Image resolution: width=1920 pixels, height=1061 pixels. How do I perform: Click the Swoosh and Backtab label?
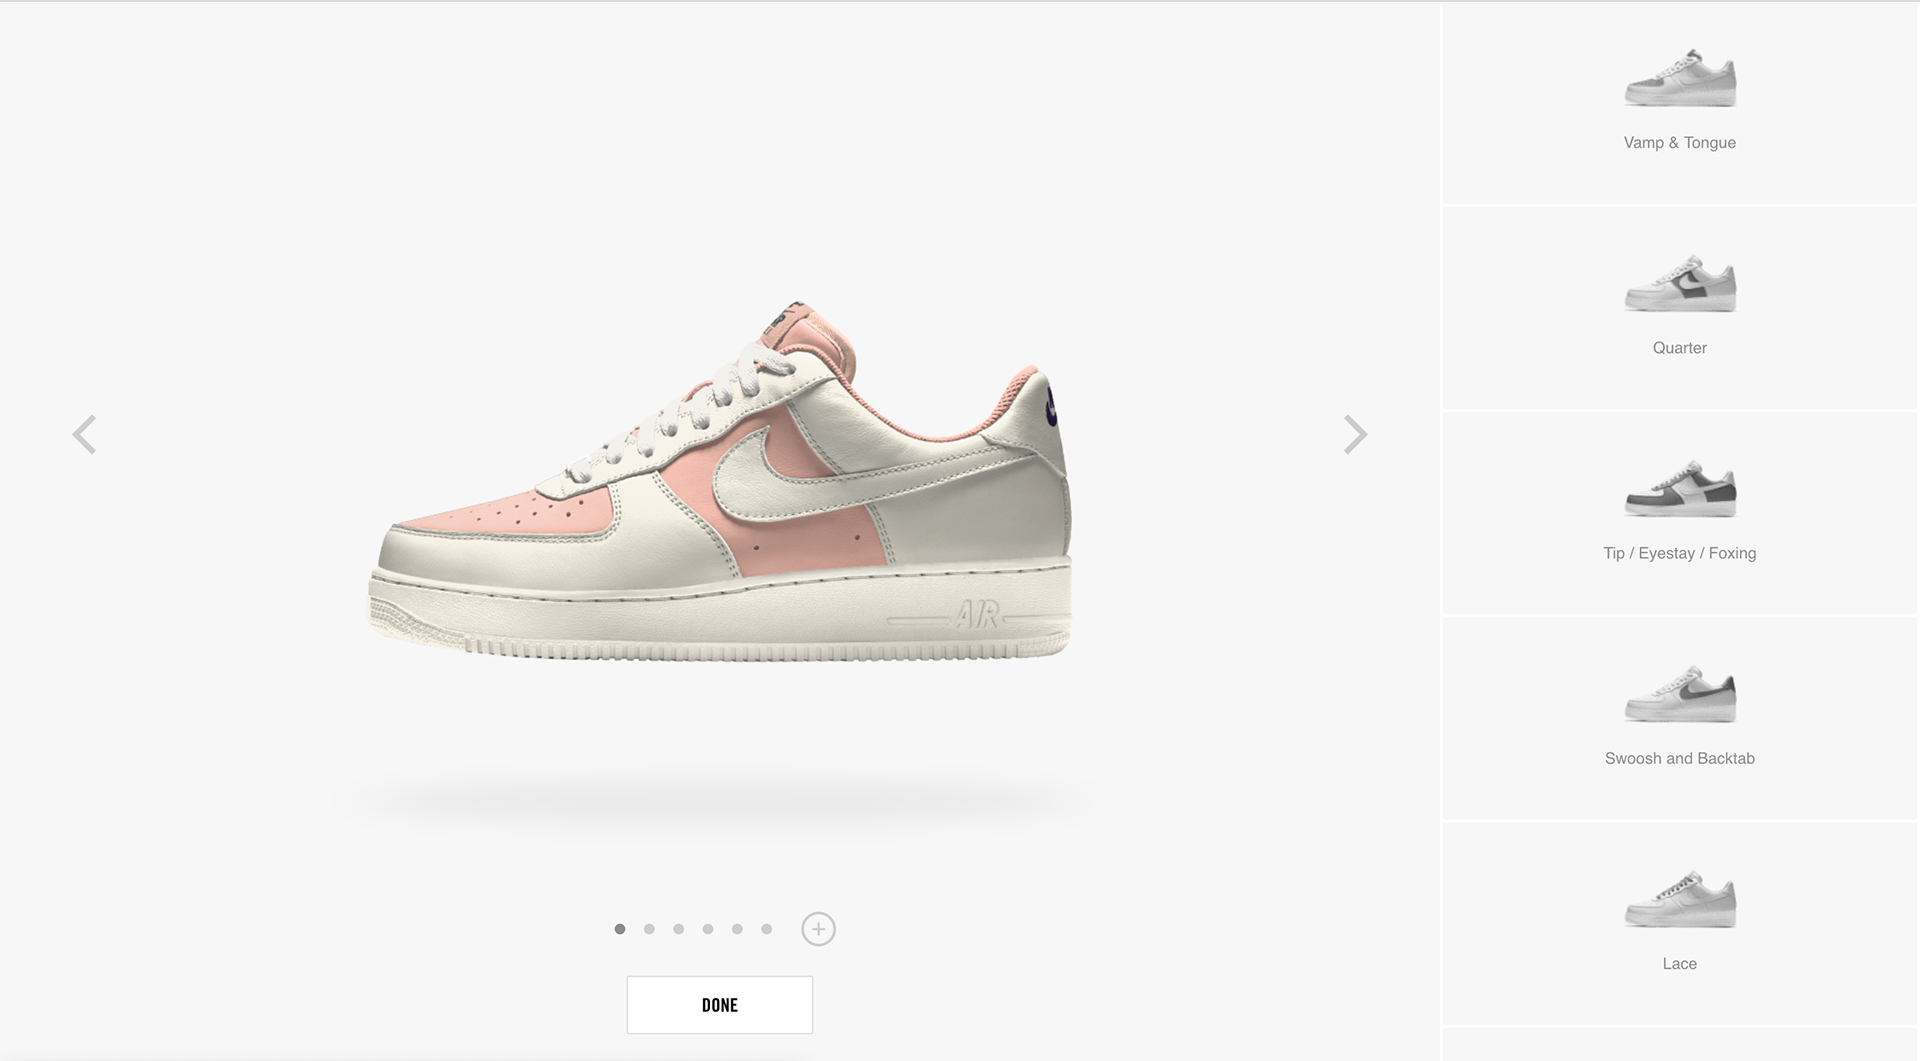pos(1680,758)
